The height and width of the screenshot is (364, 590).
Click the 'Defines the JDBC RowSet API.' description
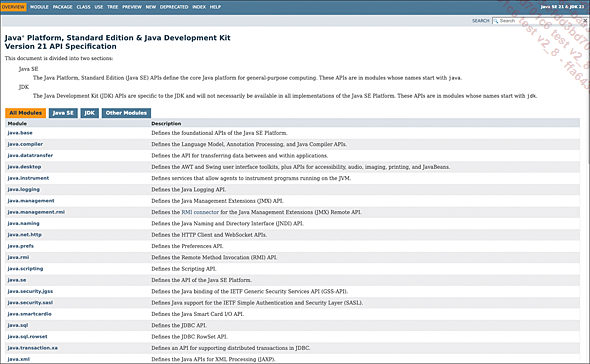click(x=190, y=337)
